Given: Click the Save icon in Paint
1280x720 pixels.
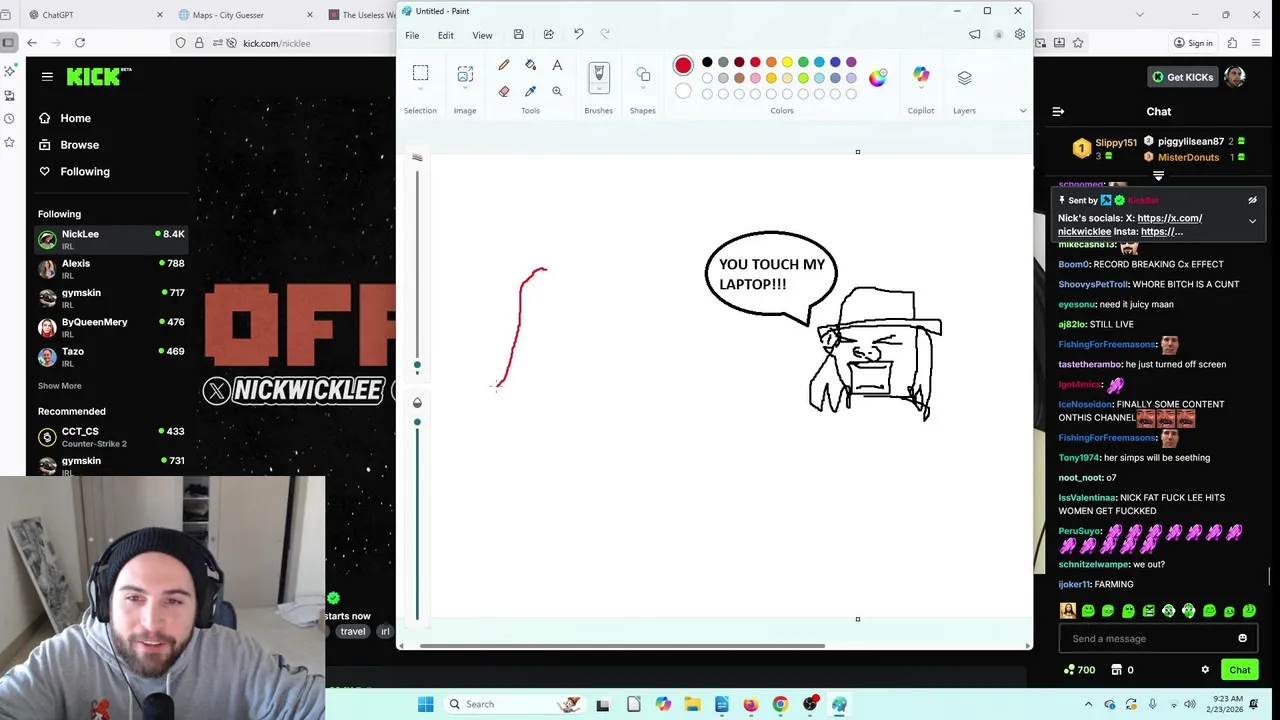Looking at the screenshot, I should point(518,35).
